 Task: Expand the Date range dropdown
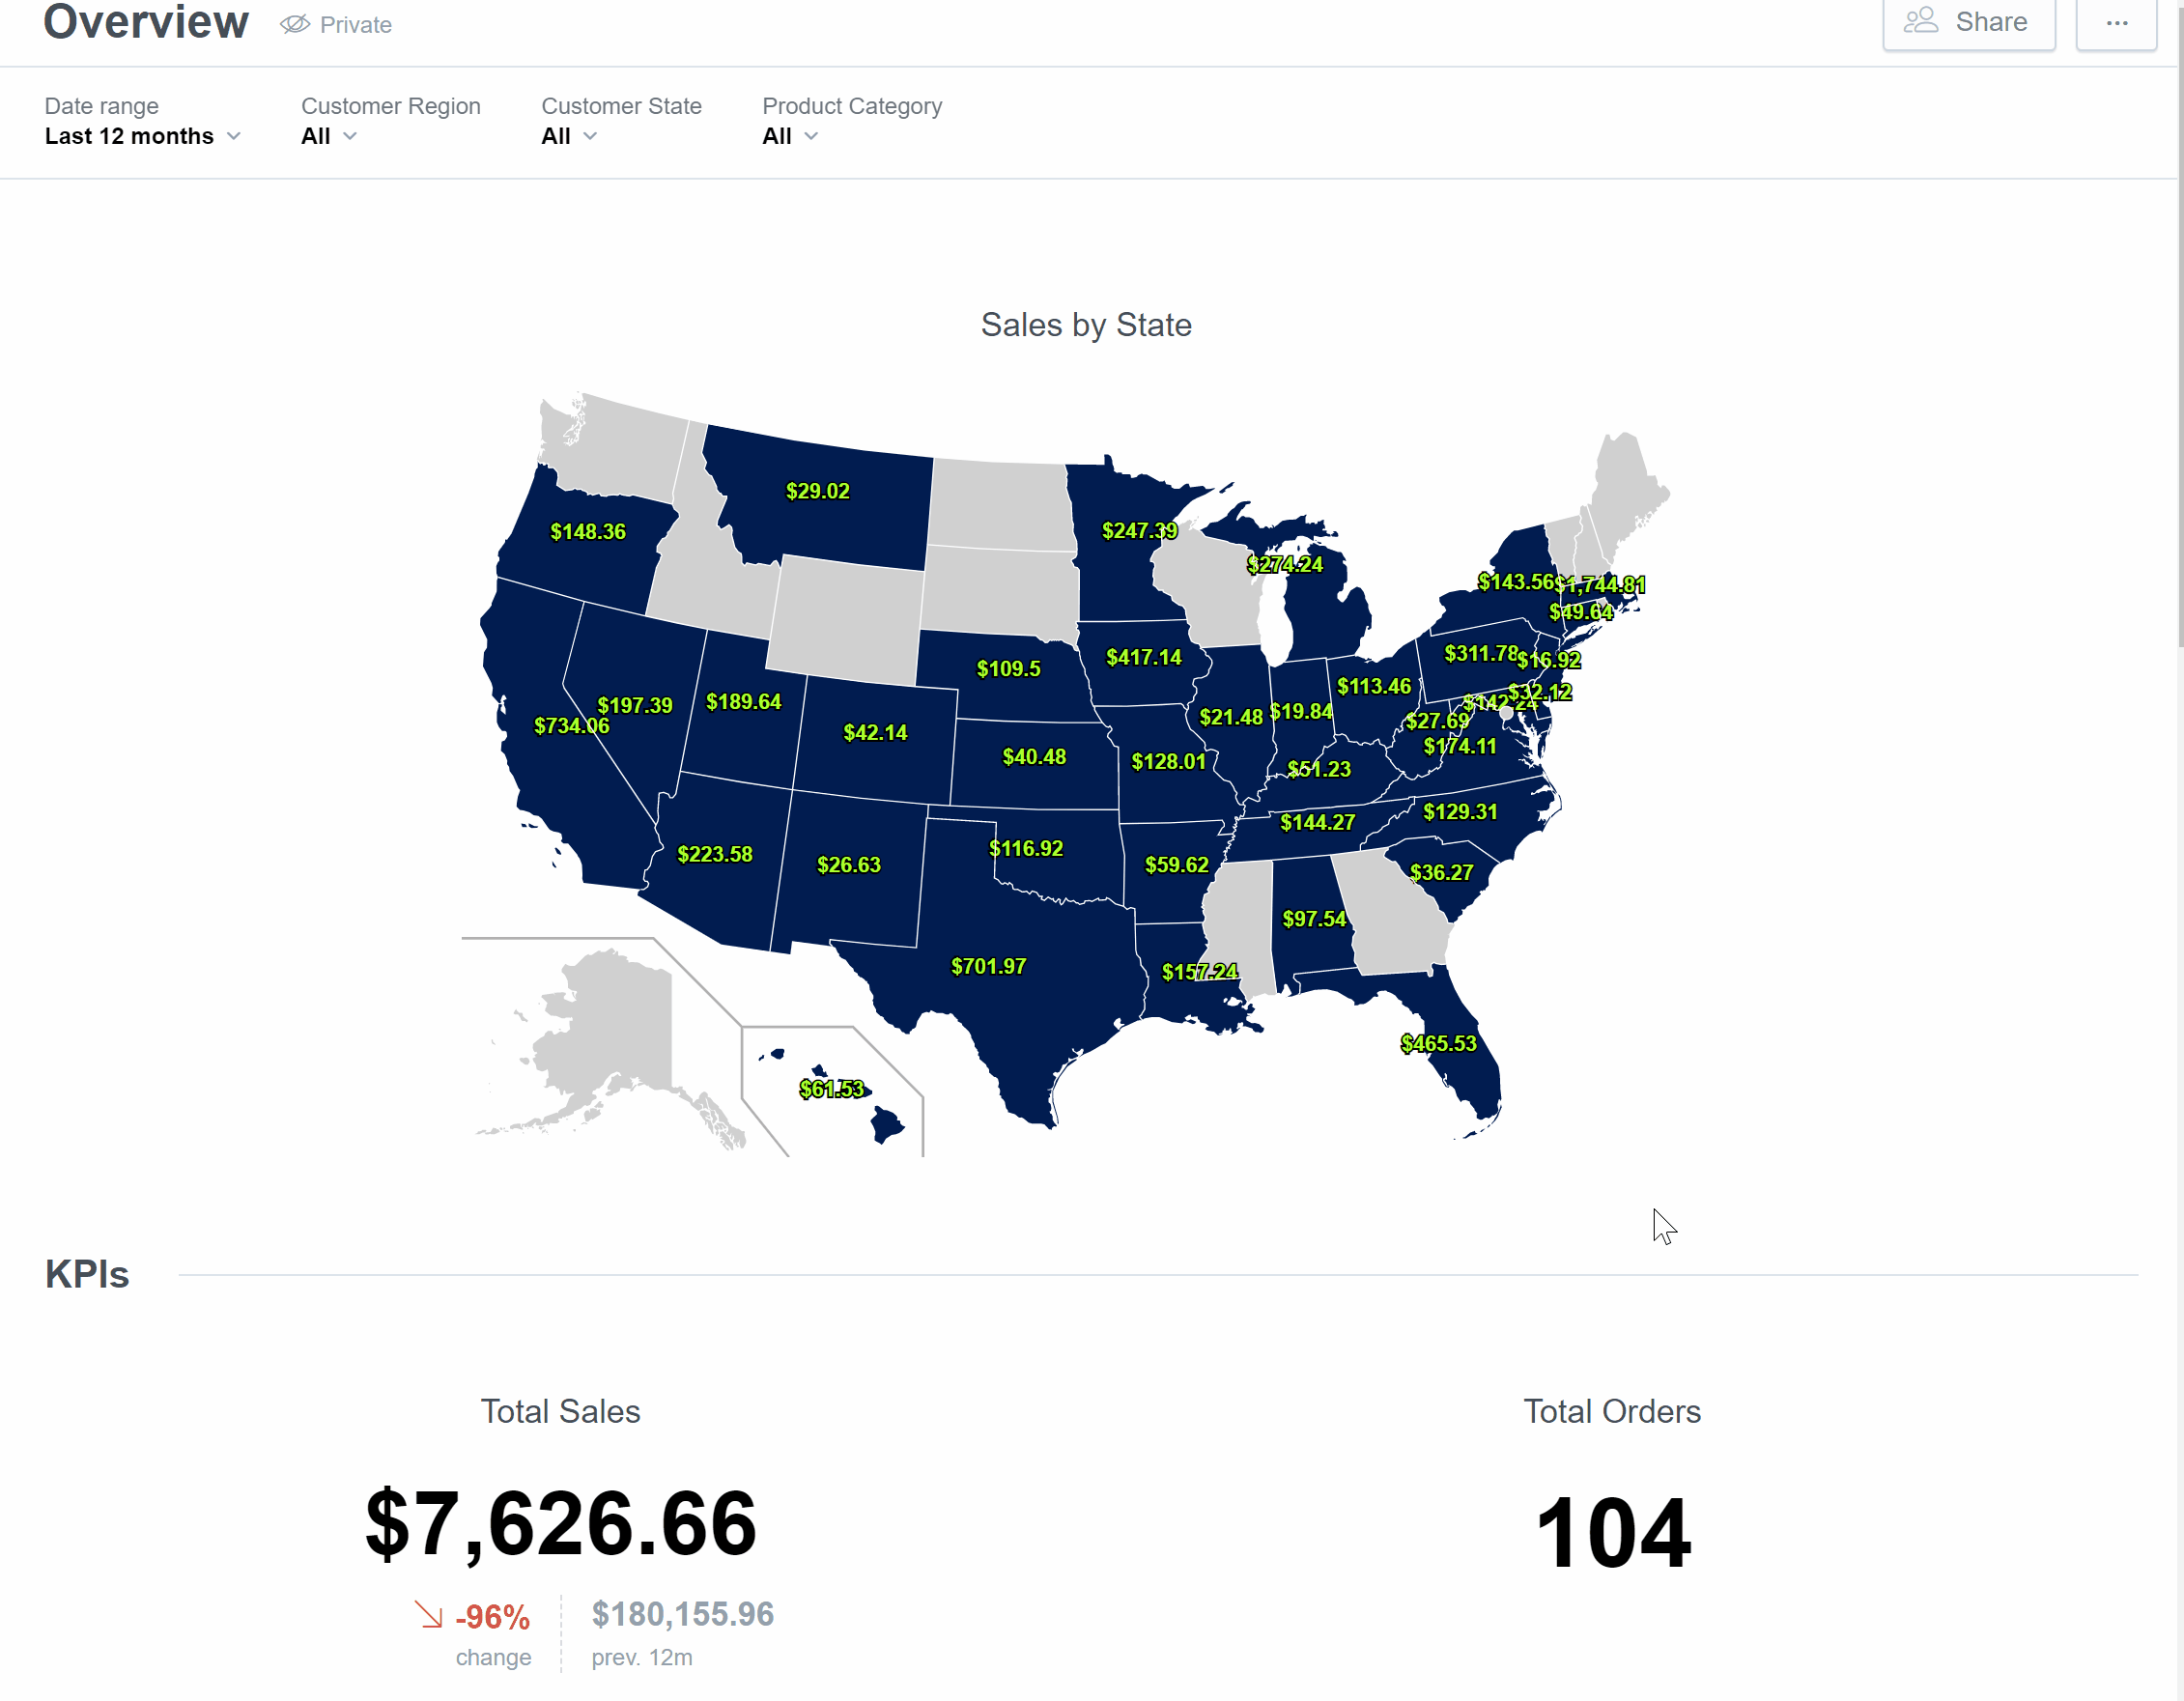[143, 136]
